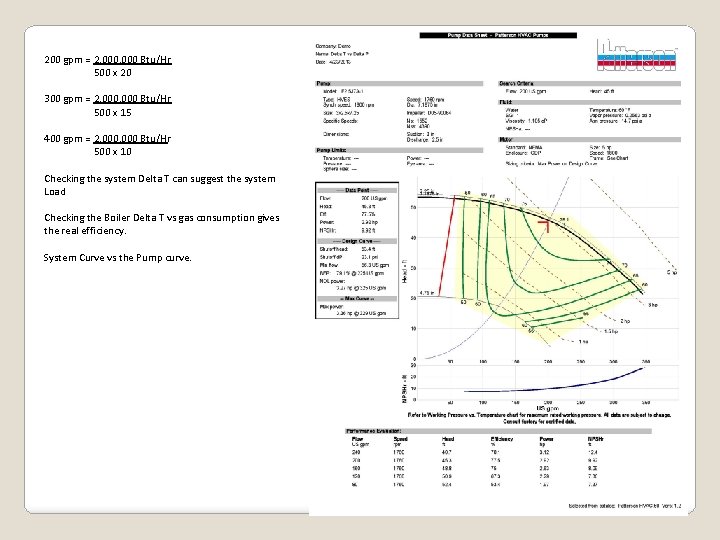The width and height of the screenshot is (720, 540).
Task: Click the 'Power' column heading in table
Action: [x=546, y=439]
